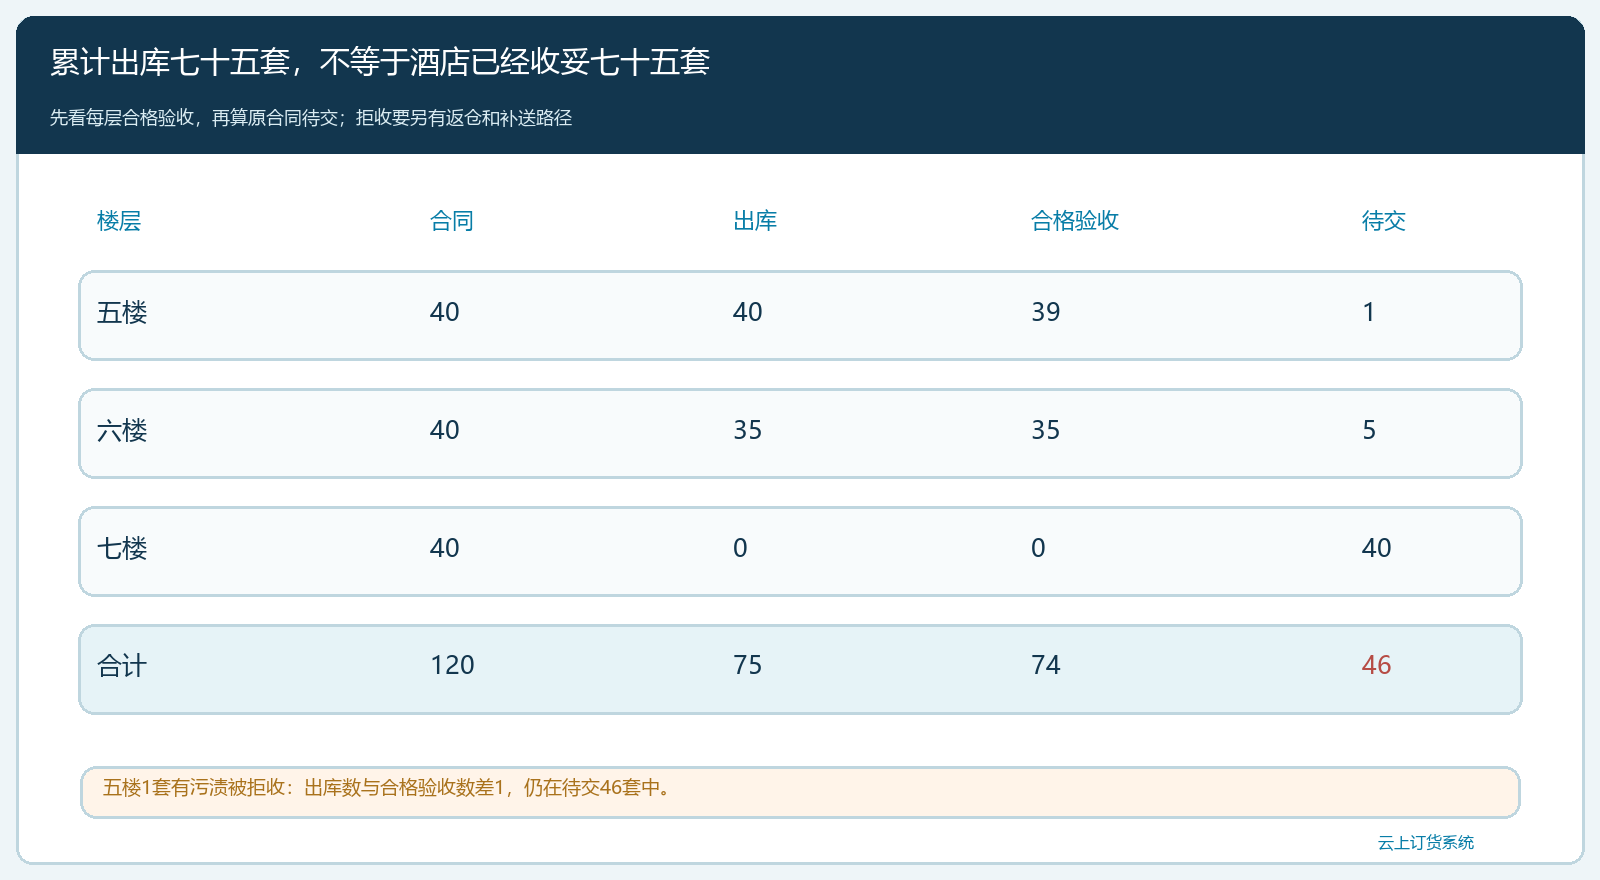Click 五楼 待交 value 1
This screenshot has height=880, width=1600.
click(1369, 312)
